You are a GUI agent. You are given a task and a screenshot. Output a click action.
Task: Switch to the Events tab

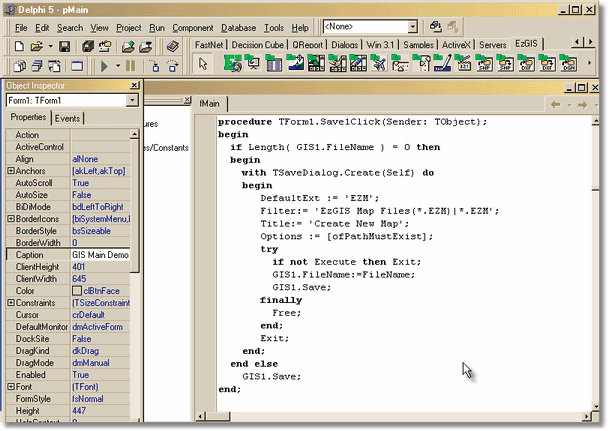pyautogui.click(x=67, y=118)
